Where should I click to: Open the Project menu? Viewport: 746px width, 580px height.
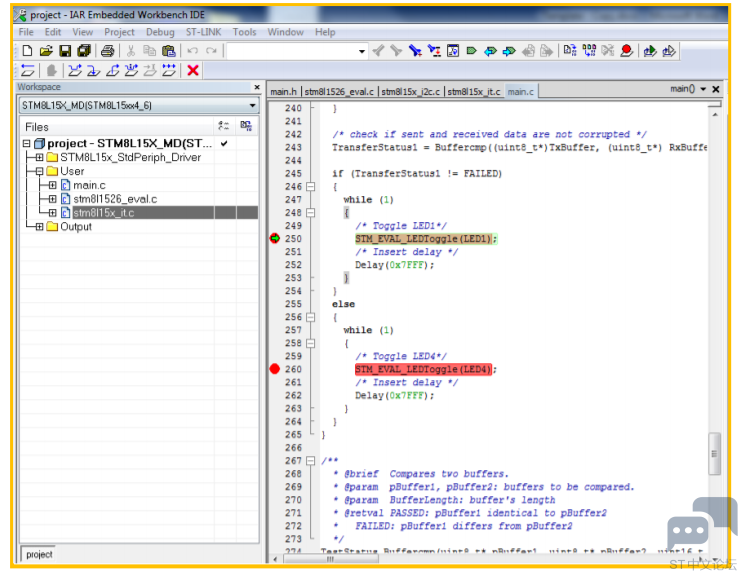(119, 32)
